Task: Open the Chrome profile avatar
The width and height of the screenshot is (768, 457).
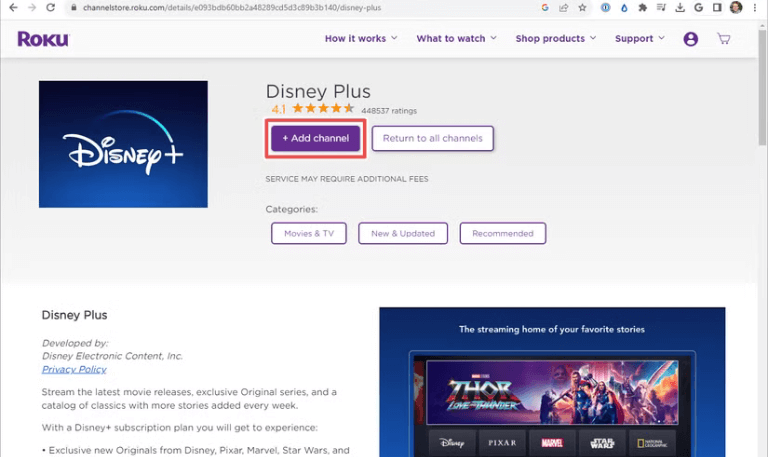Action: tap(736, 7)
